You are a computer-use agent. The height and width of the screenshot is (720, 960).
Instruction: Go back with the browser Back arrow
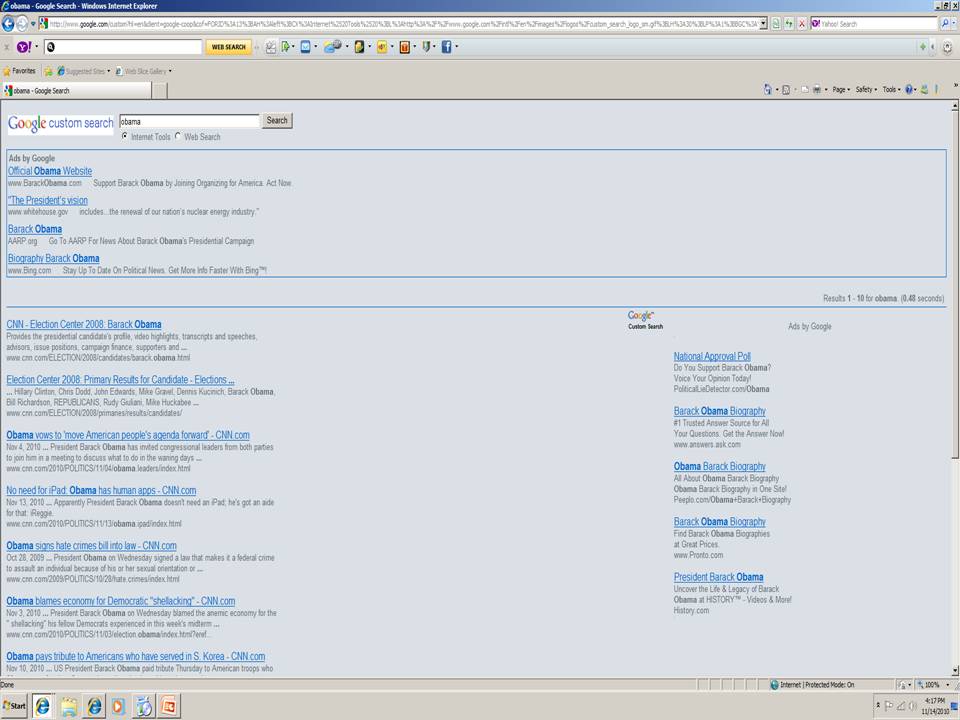(8, 24)
